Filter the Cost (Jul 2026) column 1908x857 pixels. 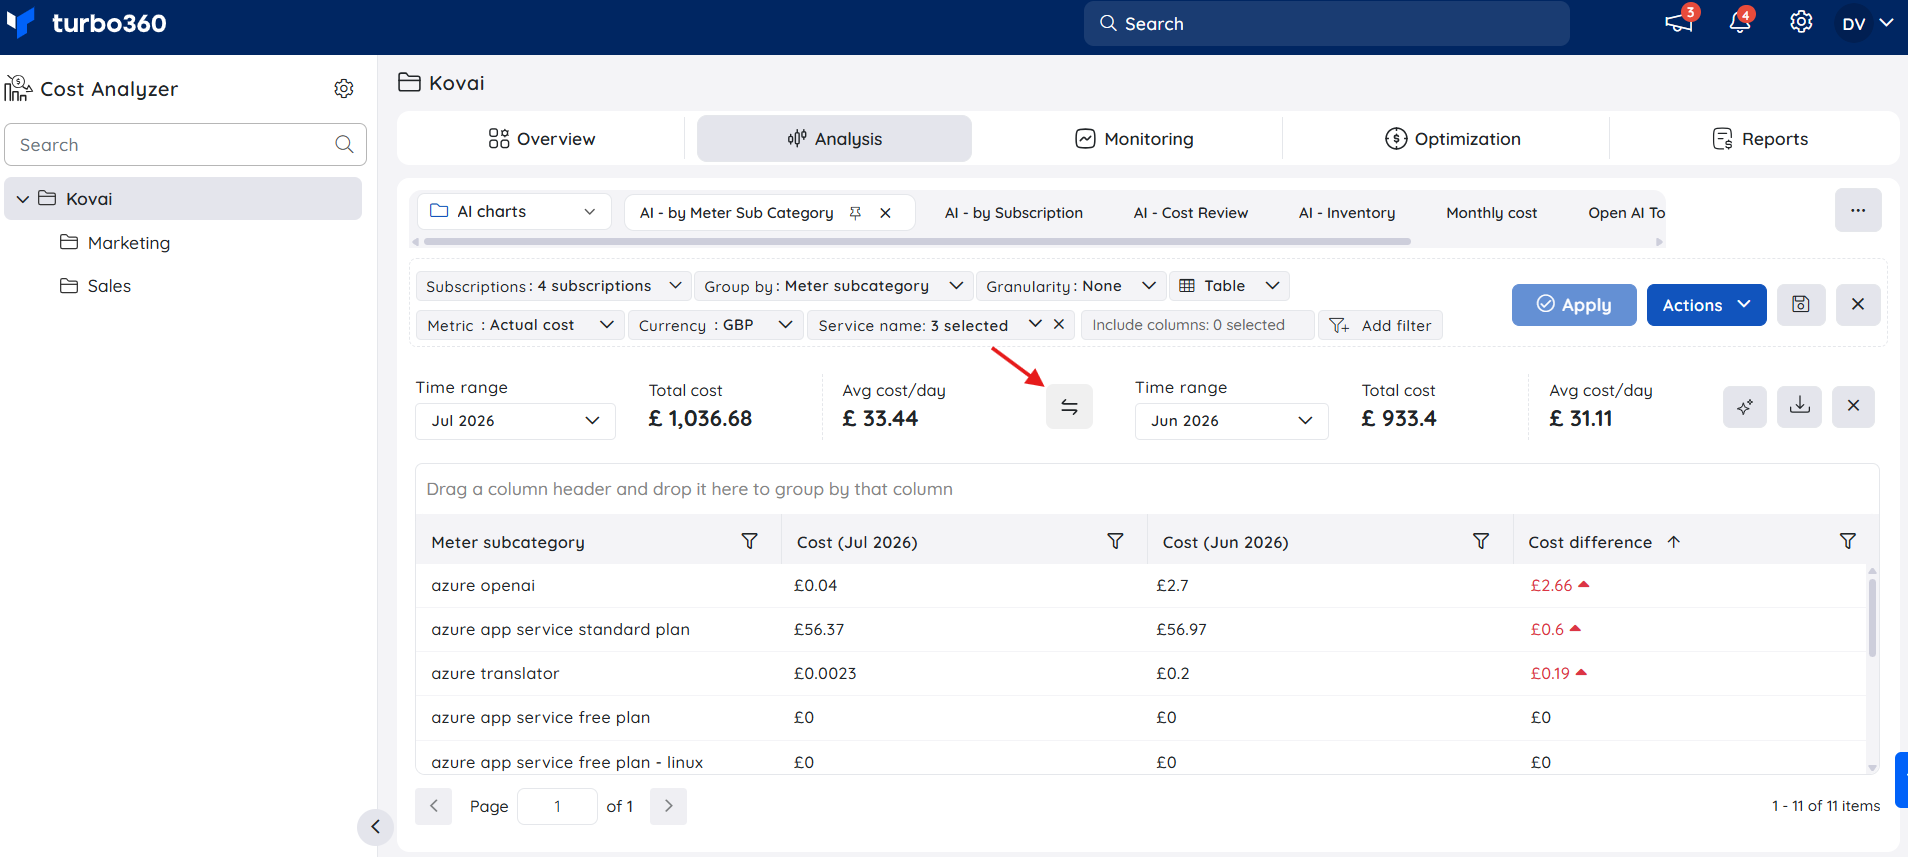(1115, 541)
